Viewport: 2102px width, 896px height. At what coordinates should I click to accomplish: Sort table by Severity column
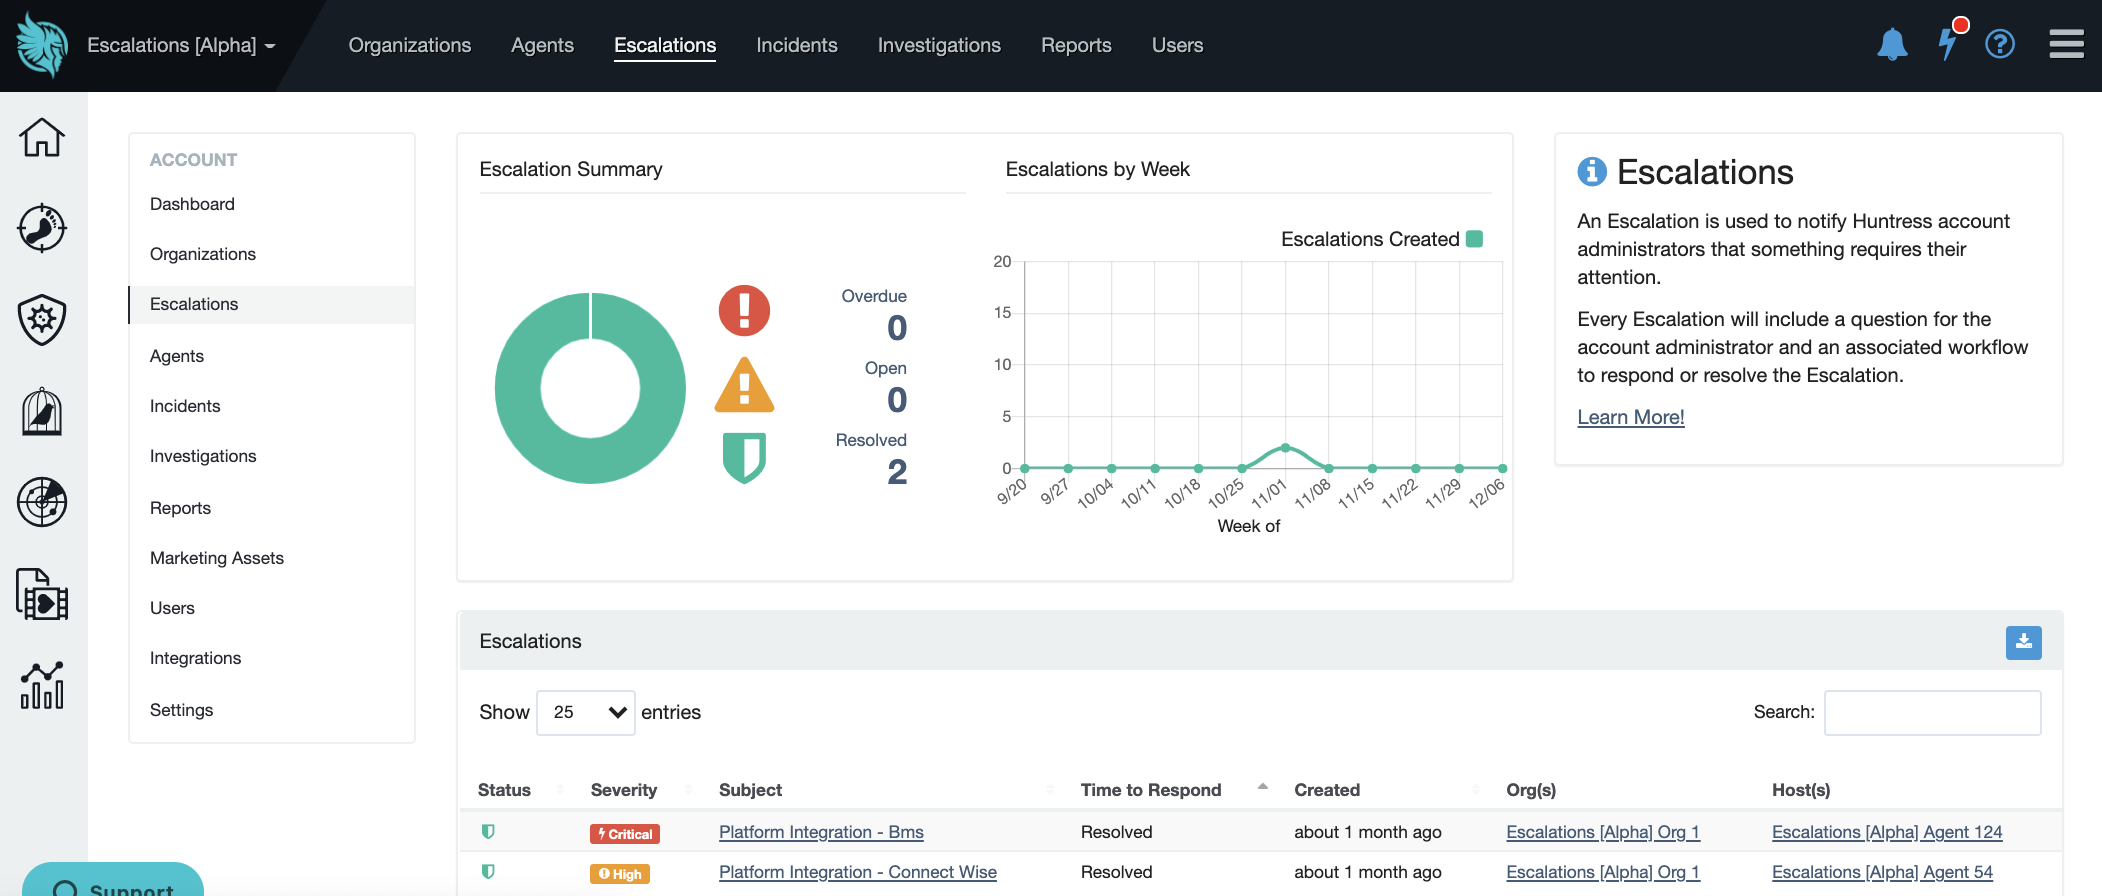[x=640, y=790]
